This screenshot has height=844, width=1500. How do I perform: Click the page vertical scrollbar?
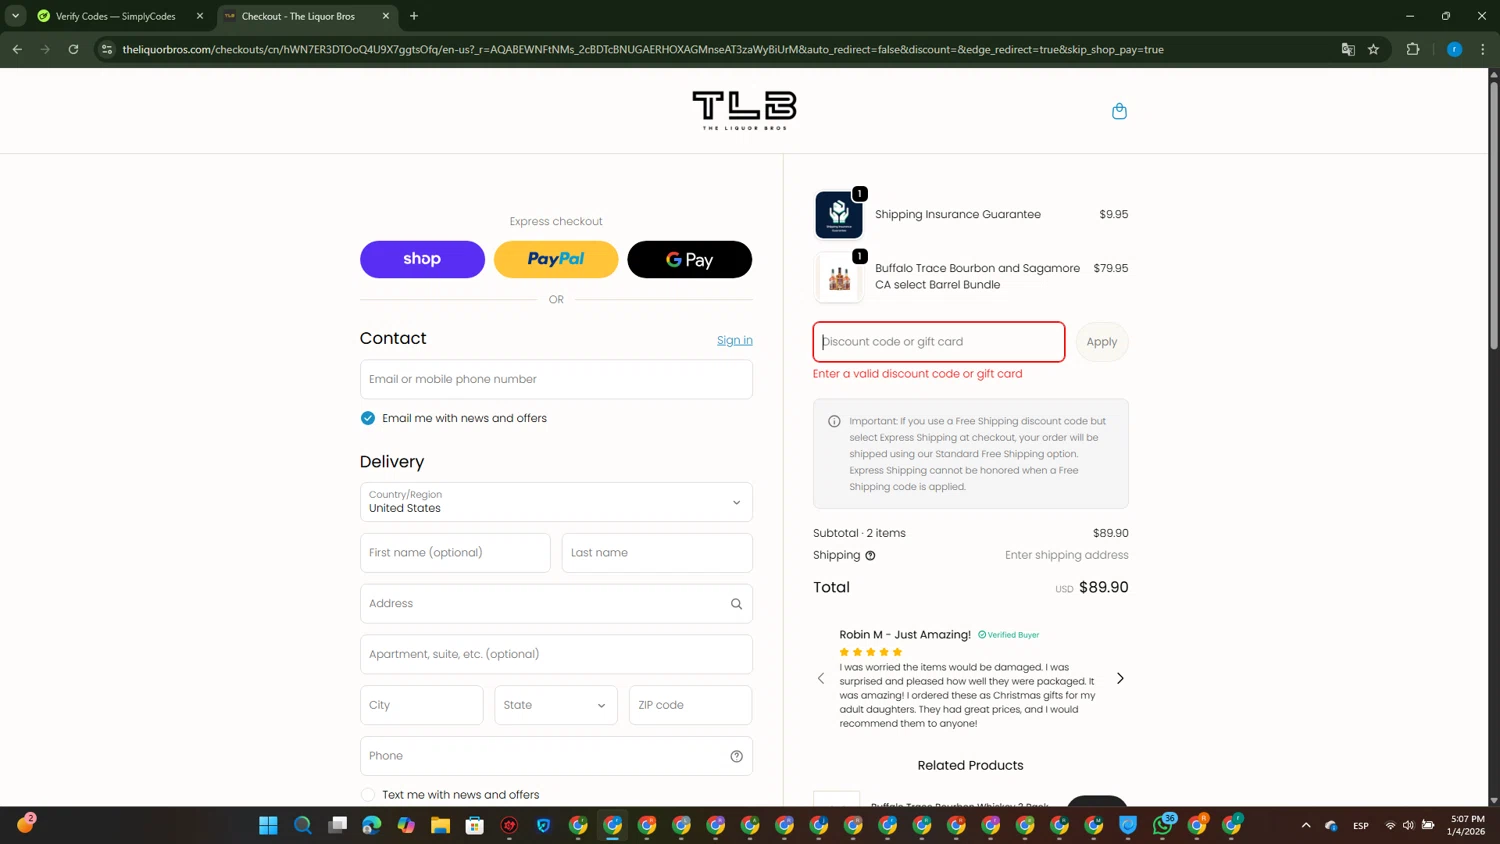tap(1494, 215)
